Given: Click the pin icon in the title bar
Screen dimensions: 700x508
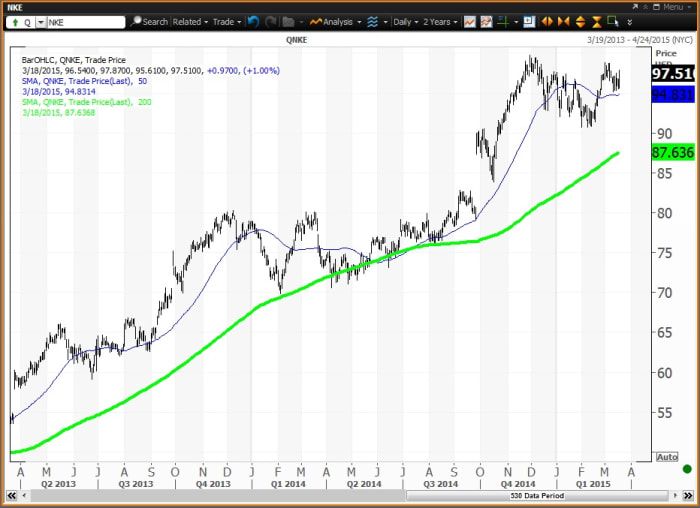Looking at the screenshot, I should 646,7.
